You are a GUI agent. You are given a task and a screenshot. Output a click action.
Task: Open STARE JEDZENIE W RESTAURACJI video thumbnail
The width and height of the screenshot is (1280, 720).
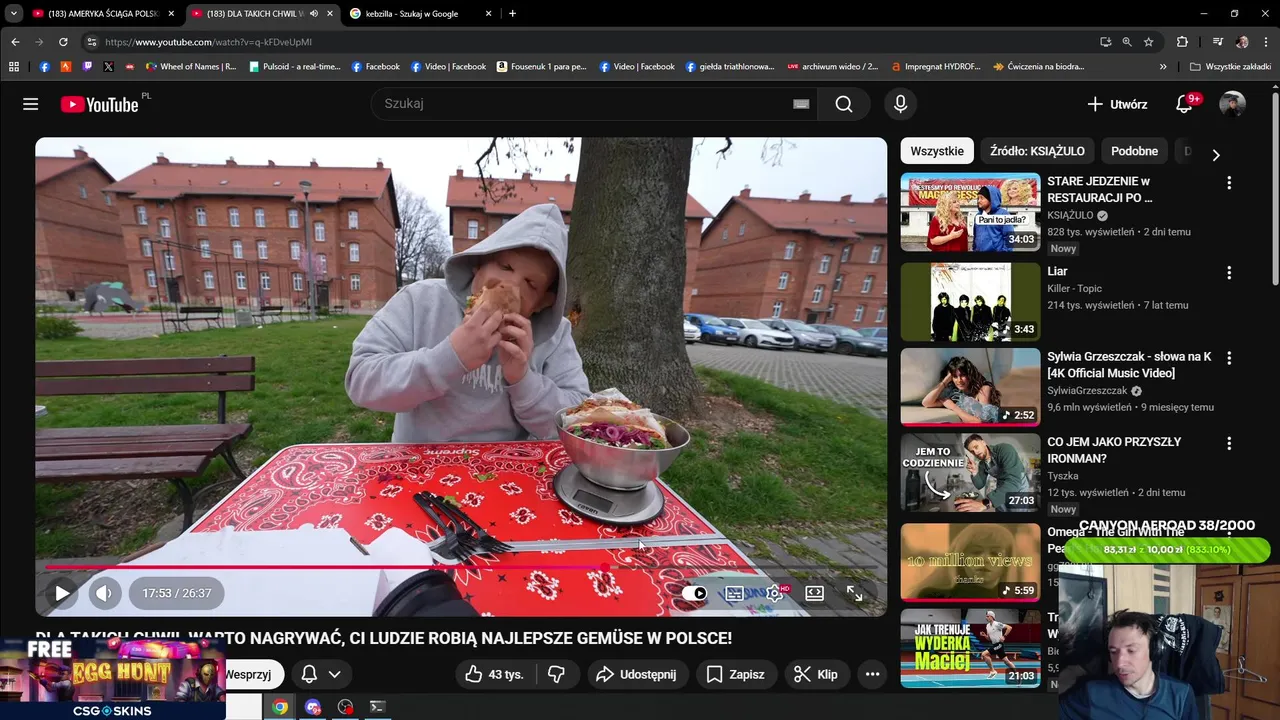970,212
